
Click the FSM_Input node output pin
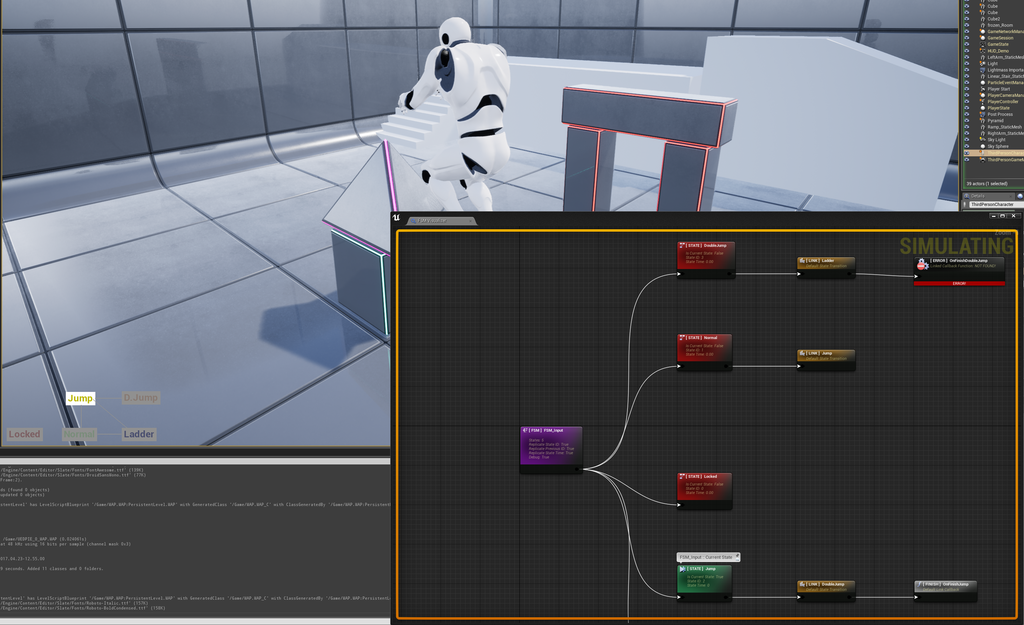(575, 469)
